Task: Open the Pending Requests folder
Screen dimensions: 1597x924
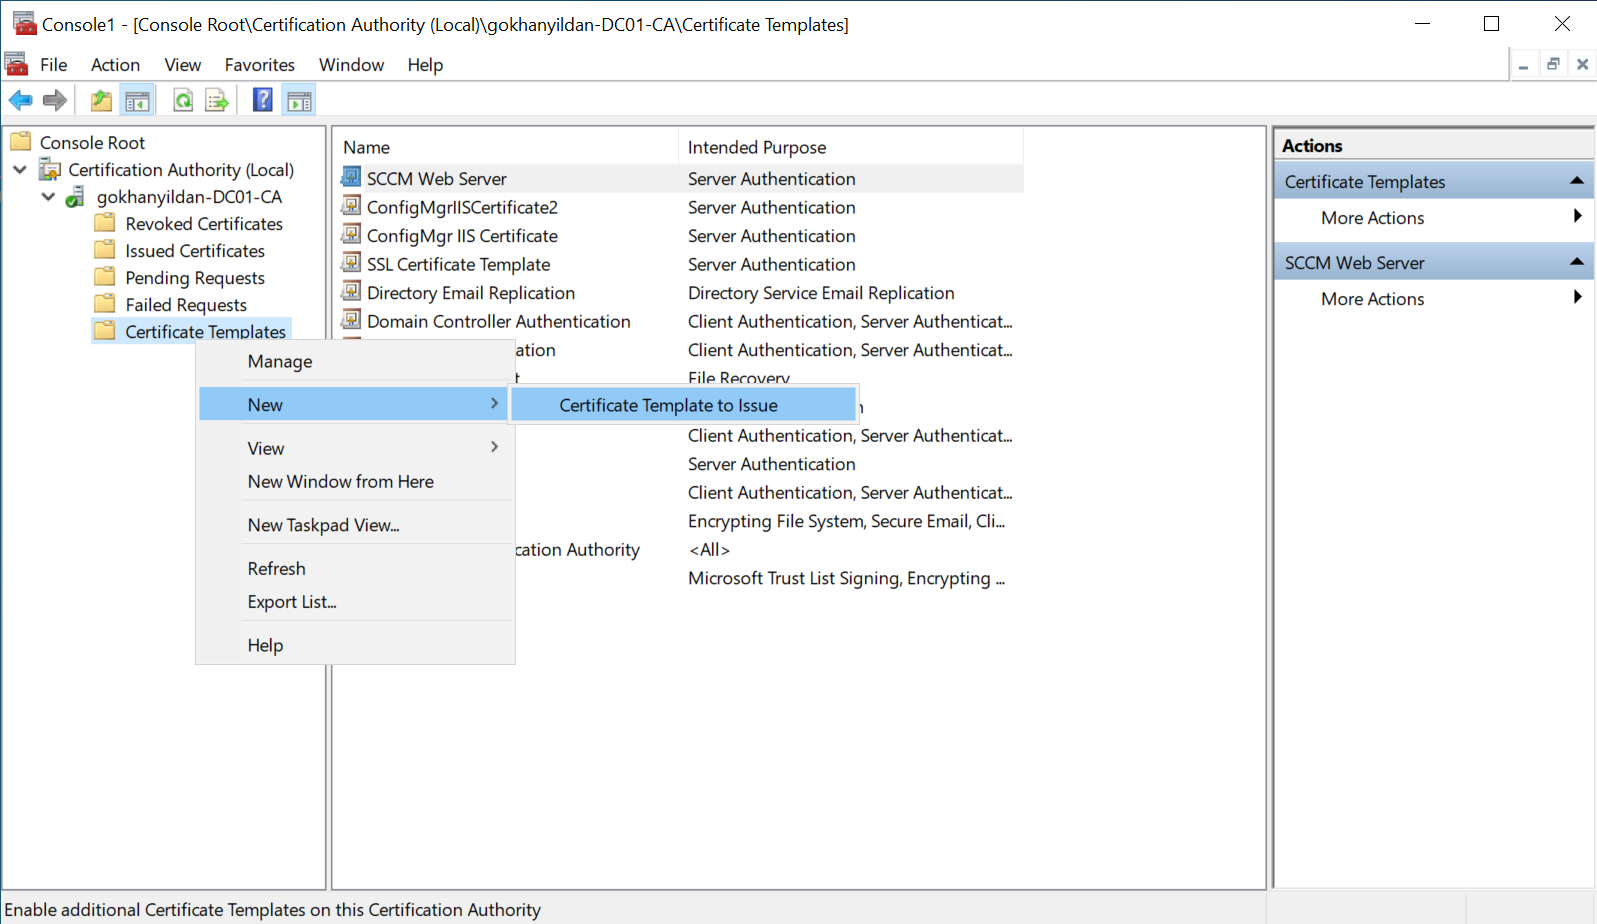Action: pyautogui.click(x=195, y=278)
